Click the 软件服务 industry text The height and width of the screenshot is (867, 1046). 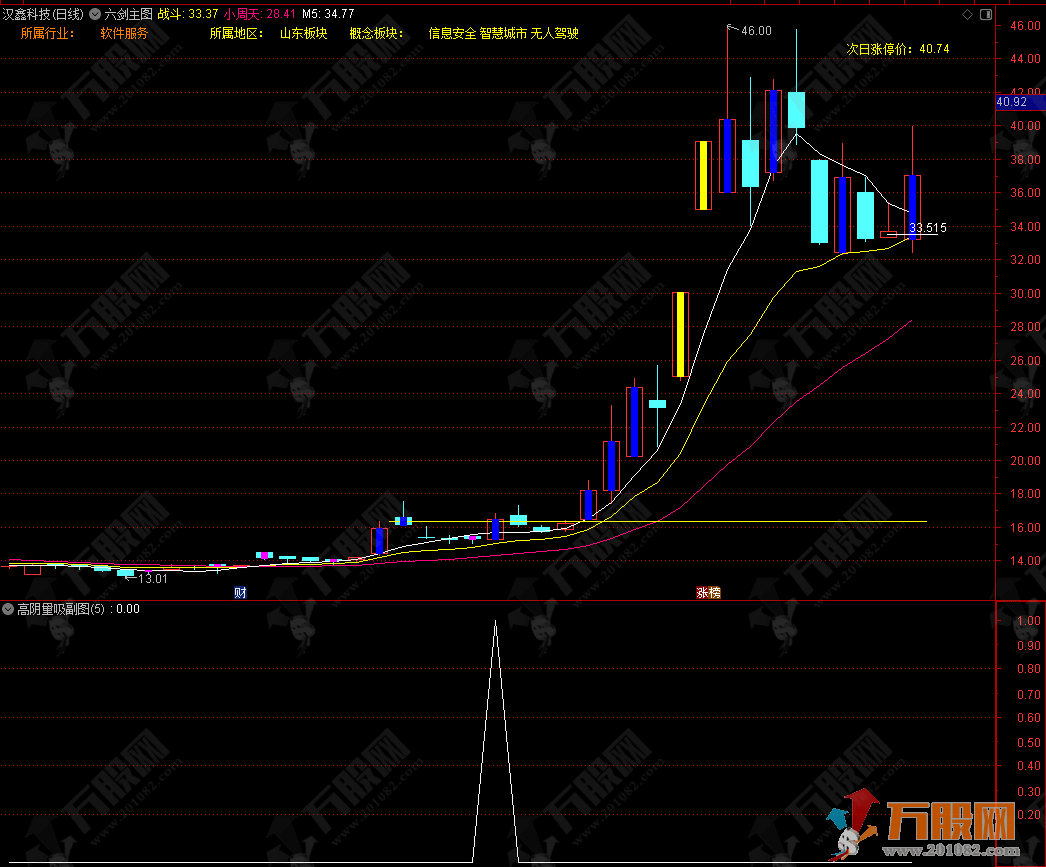tap(124, 33)
